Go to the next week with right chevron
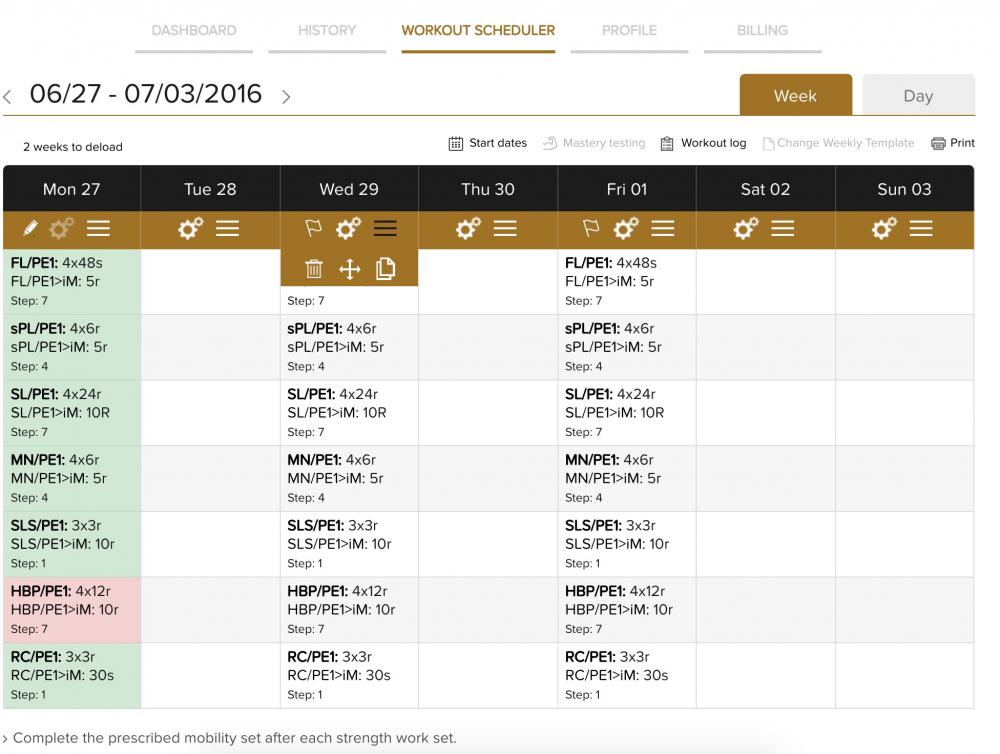1000x754 pixels. pos(286,97)
